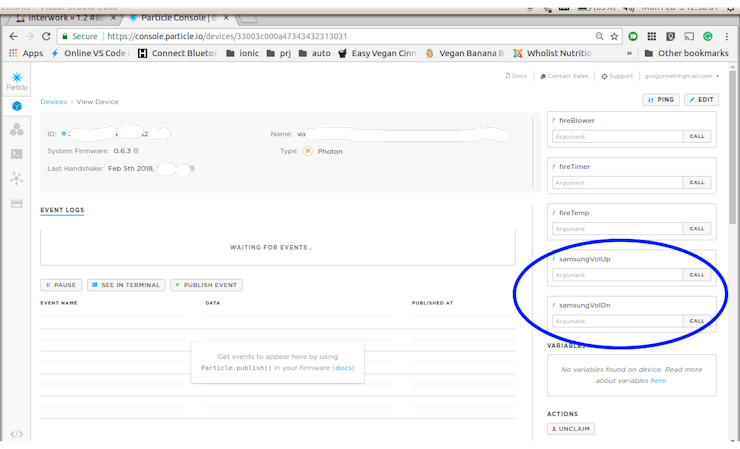740x449 pixels.
Task: Select the Event Logs tab
Action: 62,210
